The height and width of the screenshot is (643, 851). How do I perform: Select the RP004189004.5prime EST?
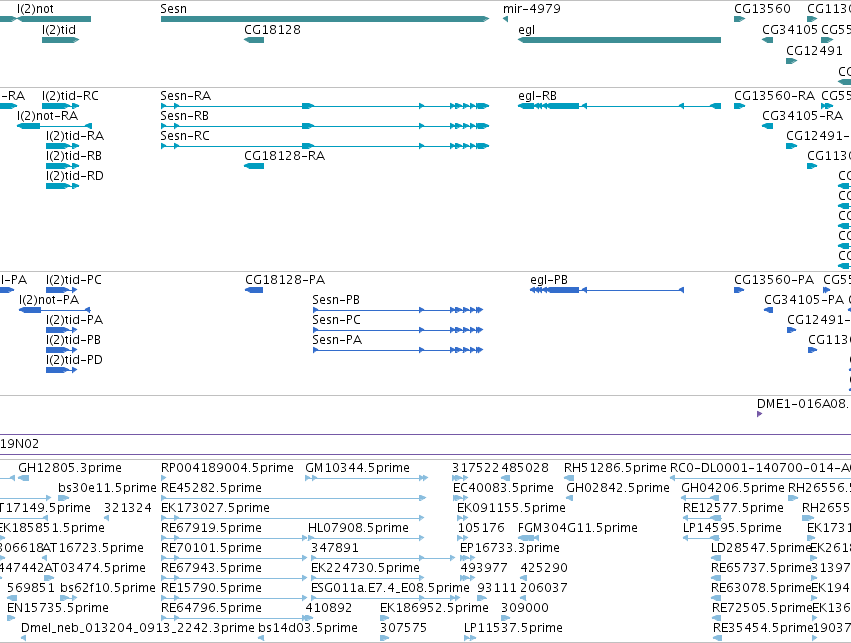click(165, 478)
